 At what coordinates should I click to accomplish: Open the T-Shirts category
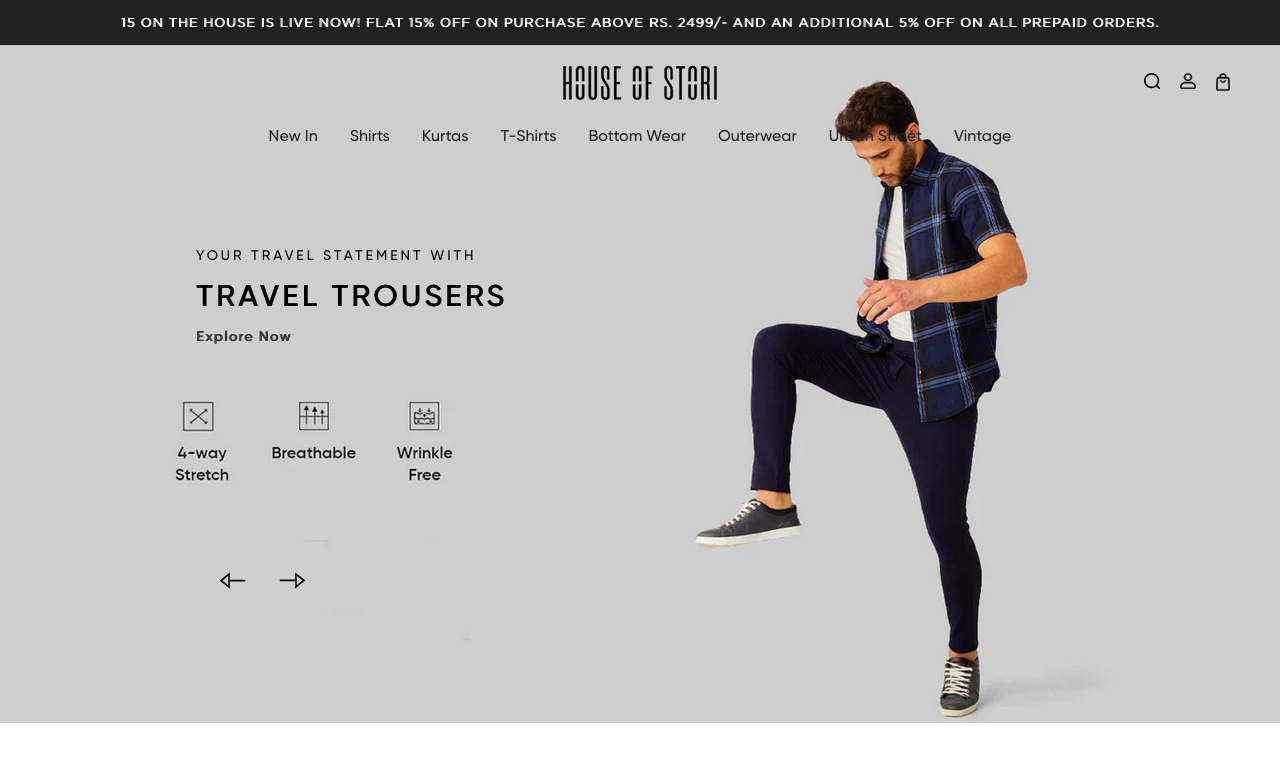528,136
